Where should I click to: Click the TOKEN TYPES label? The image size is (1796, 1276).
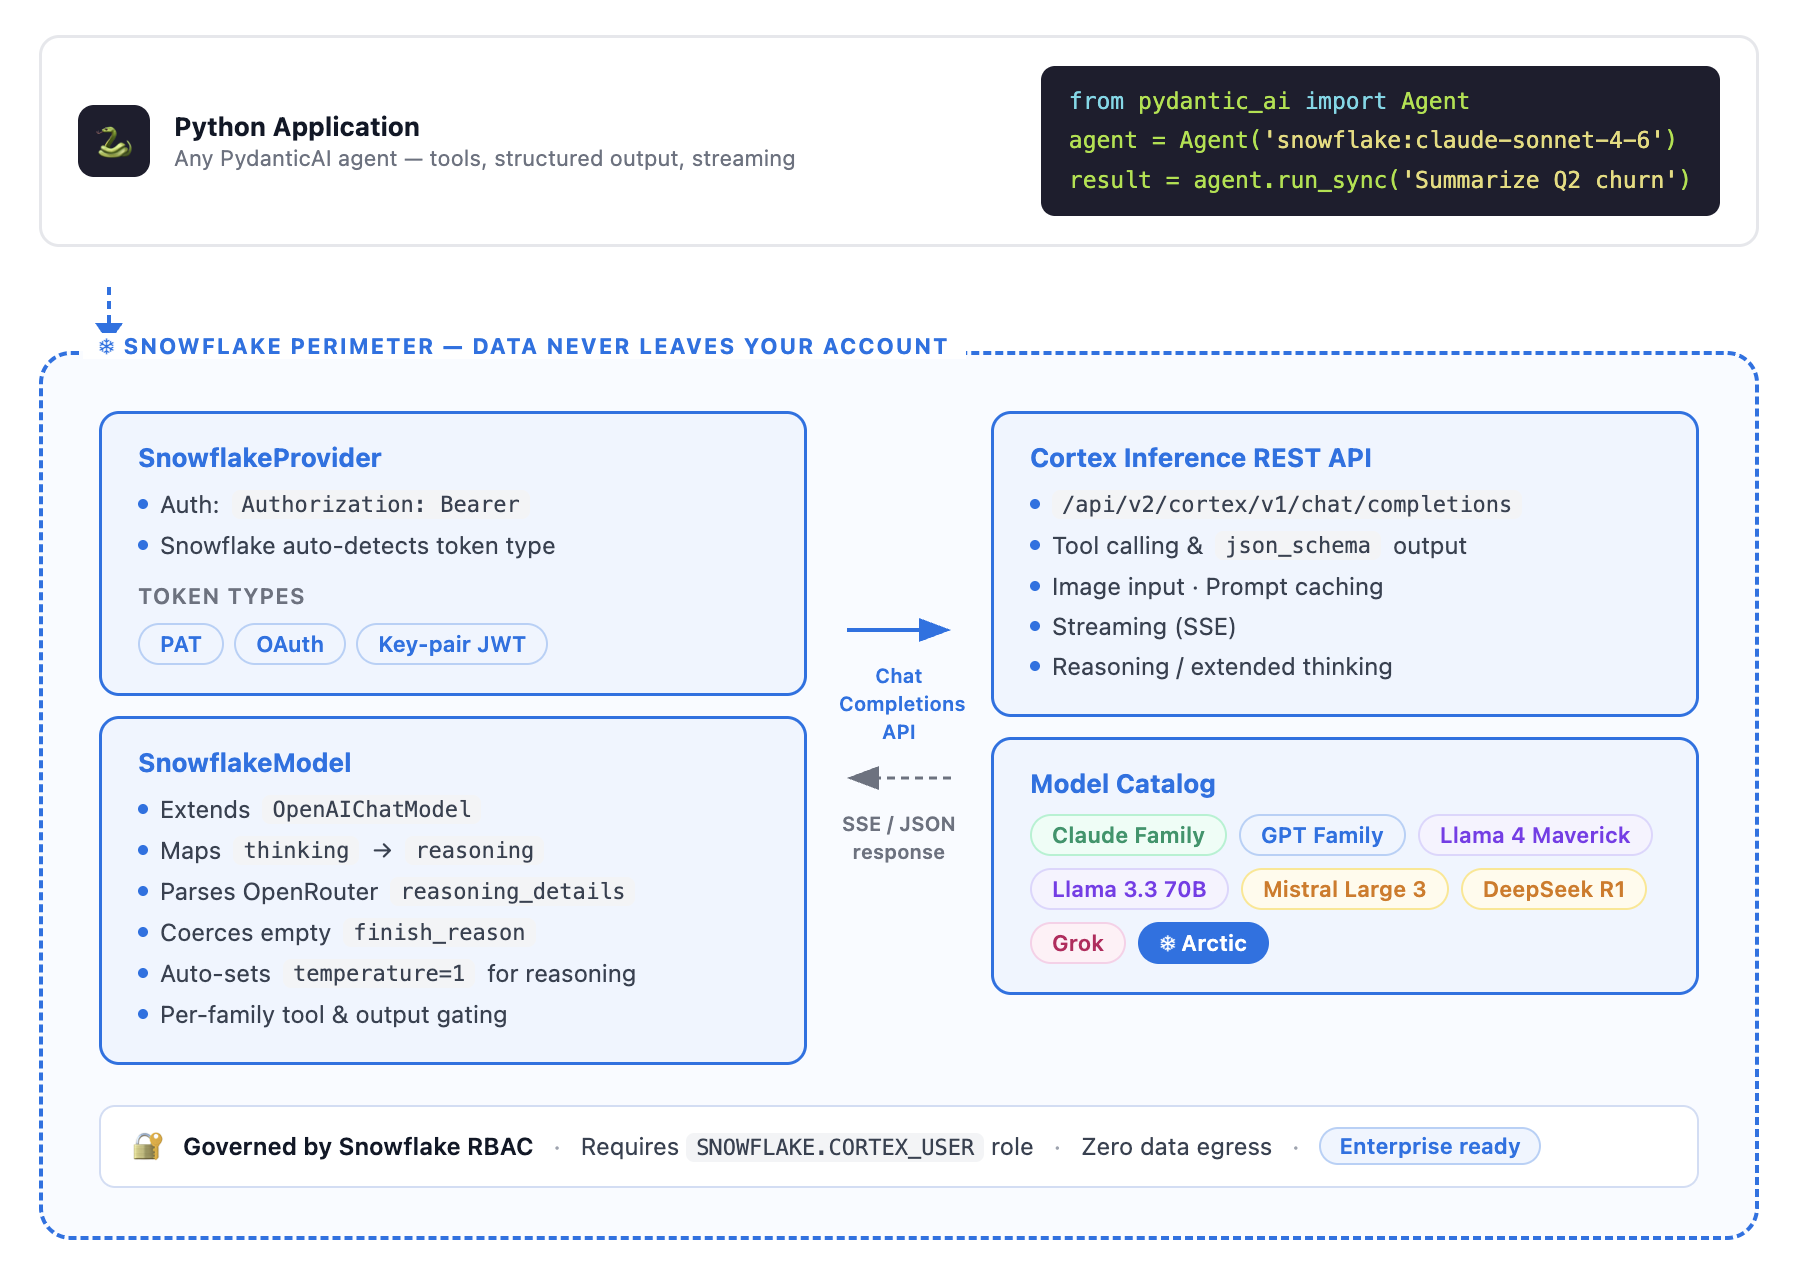(x=222, y=597)
